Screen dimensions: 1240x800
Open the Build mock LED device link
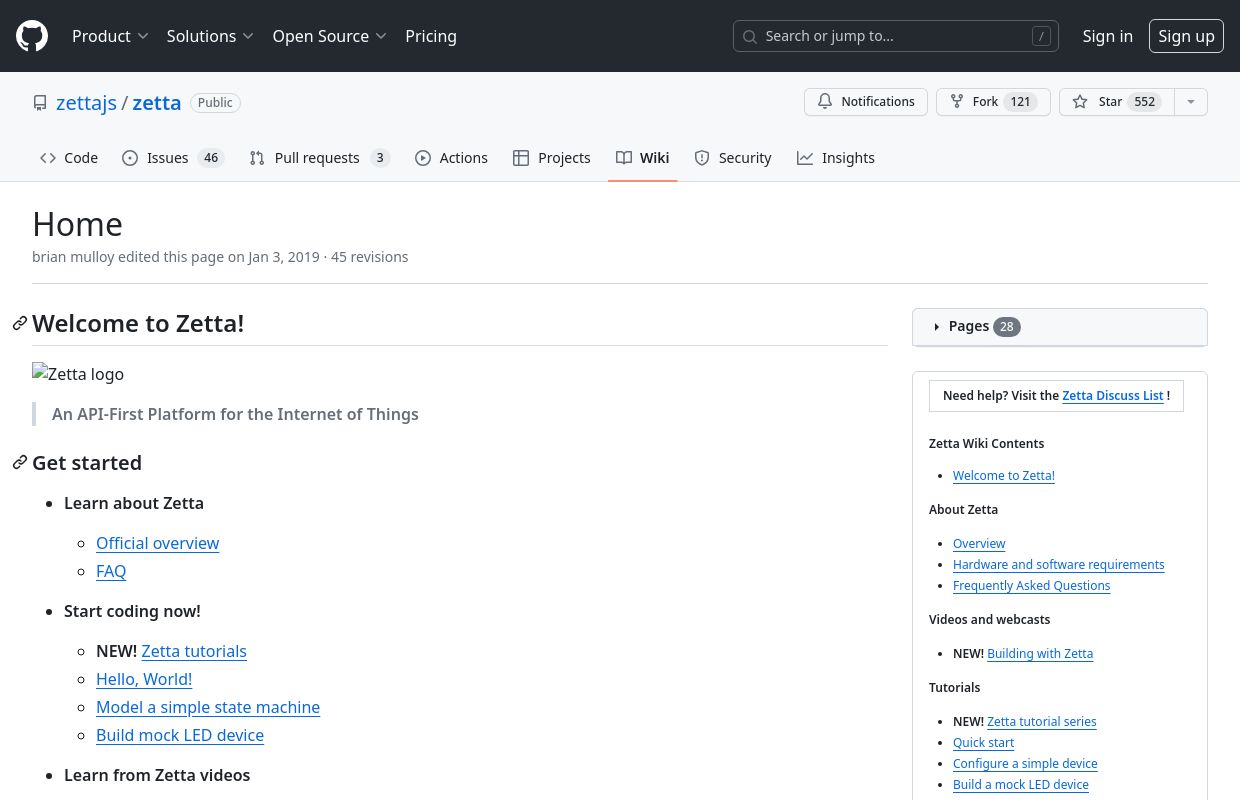pos(180,735)
